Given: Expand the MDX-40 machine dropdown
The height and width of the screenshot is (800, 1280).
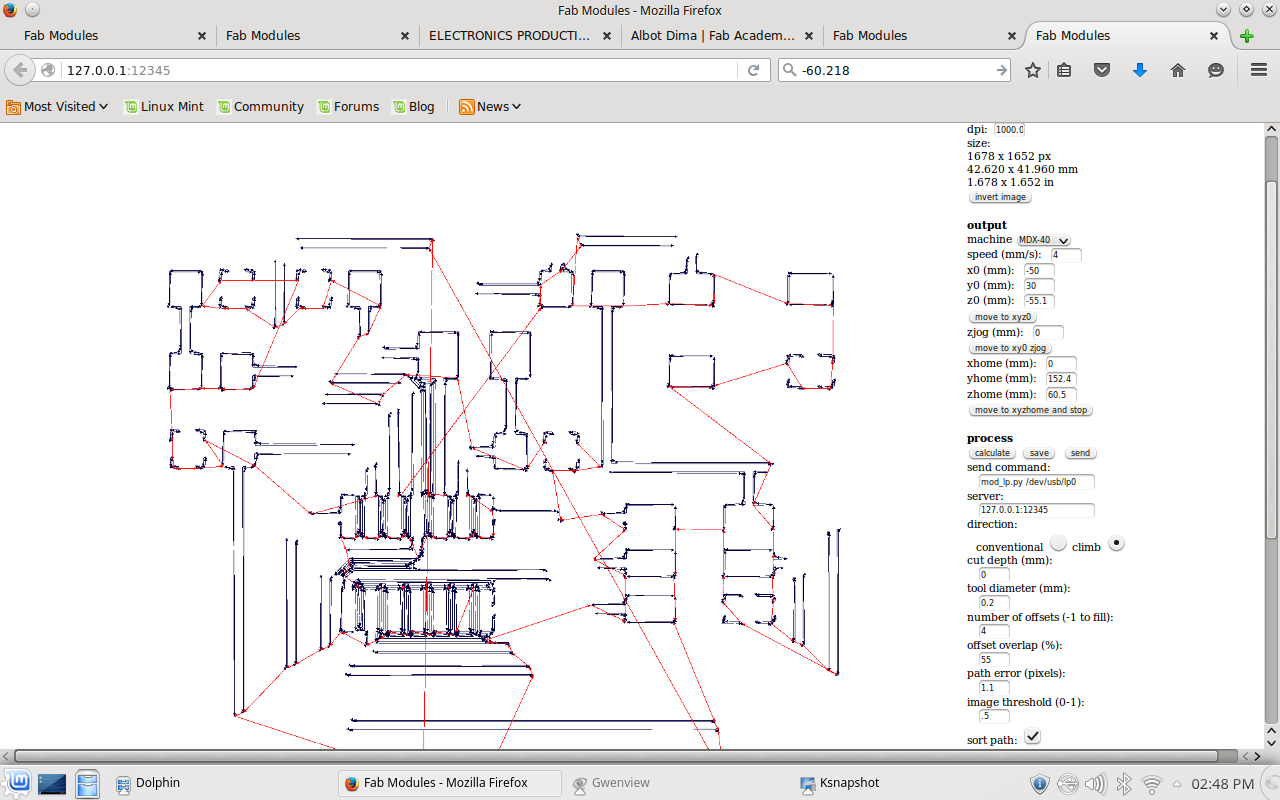Looking at the screenshot, I should tap(1043, 240).
